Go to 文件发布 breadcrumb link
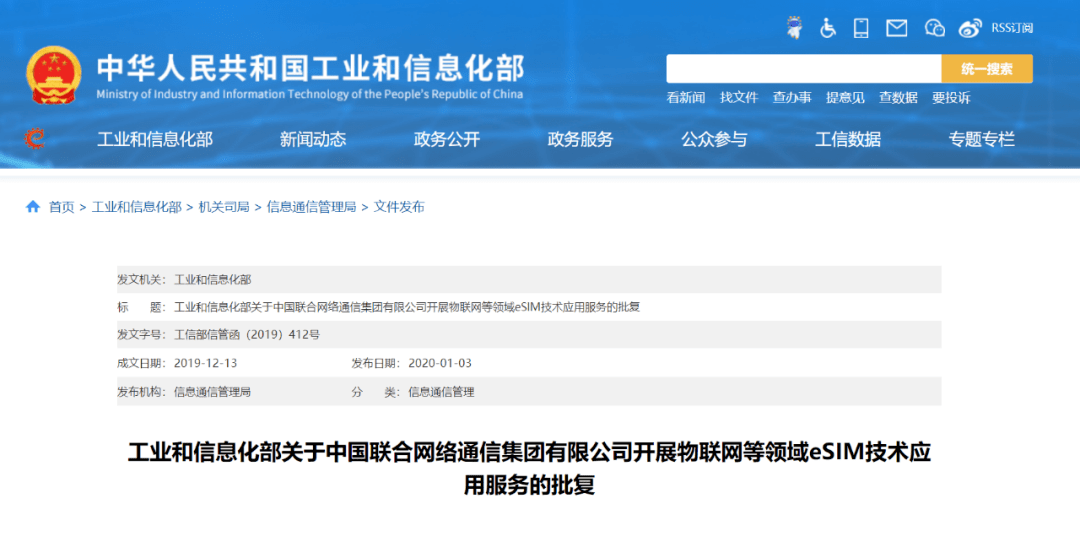 (x=399, y=207)
